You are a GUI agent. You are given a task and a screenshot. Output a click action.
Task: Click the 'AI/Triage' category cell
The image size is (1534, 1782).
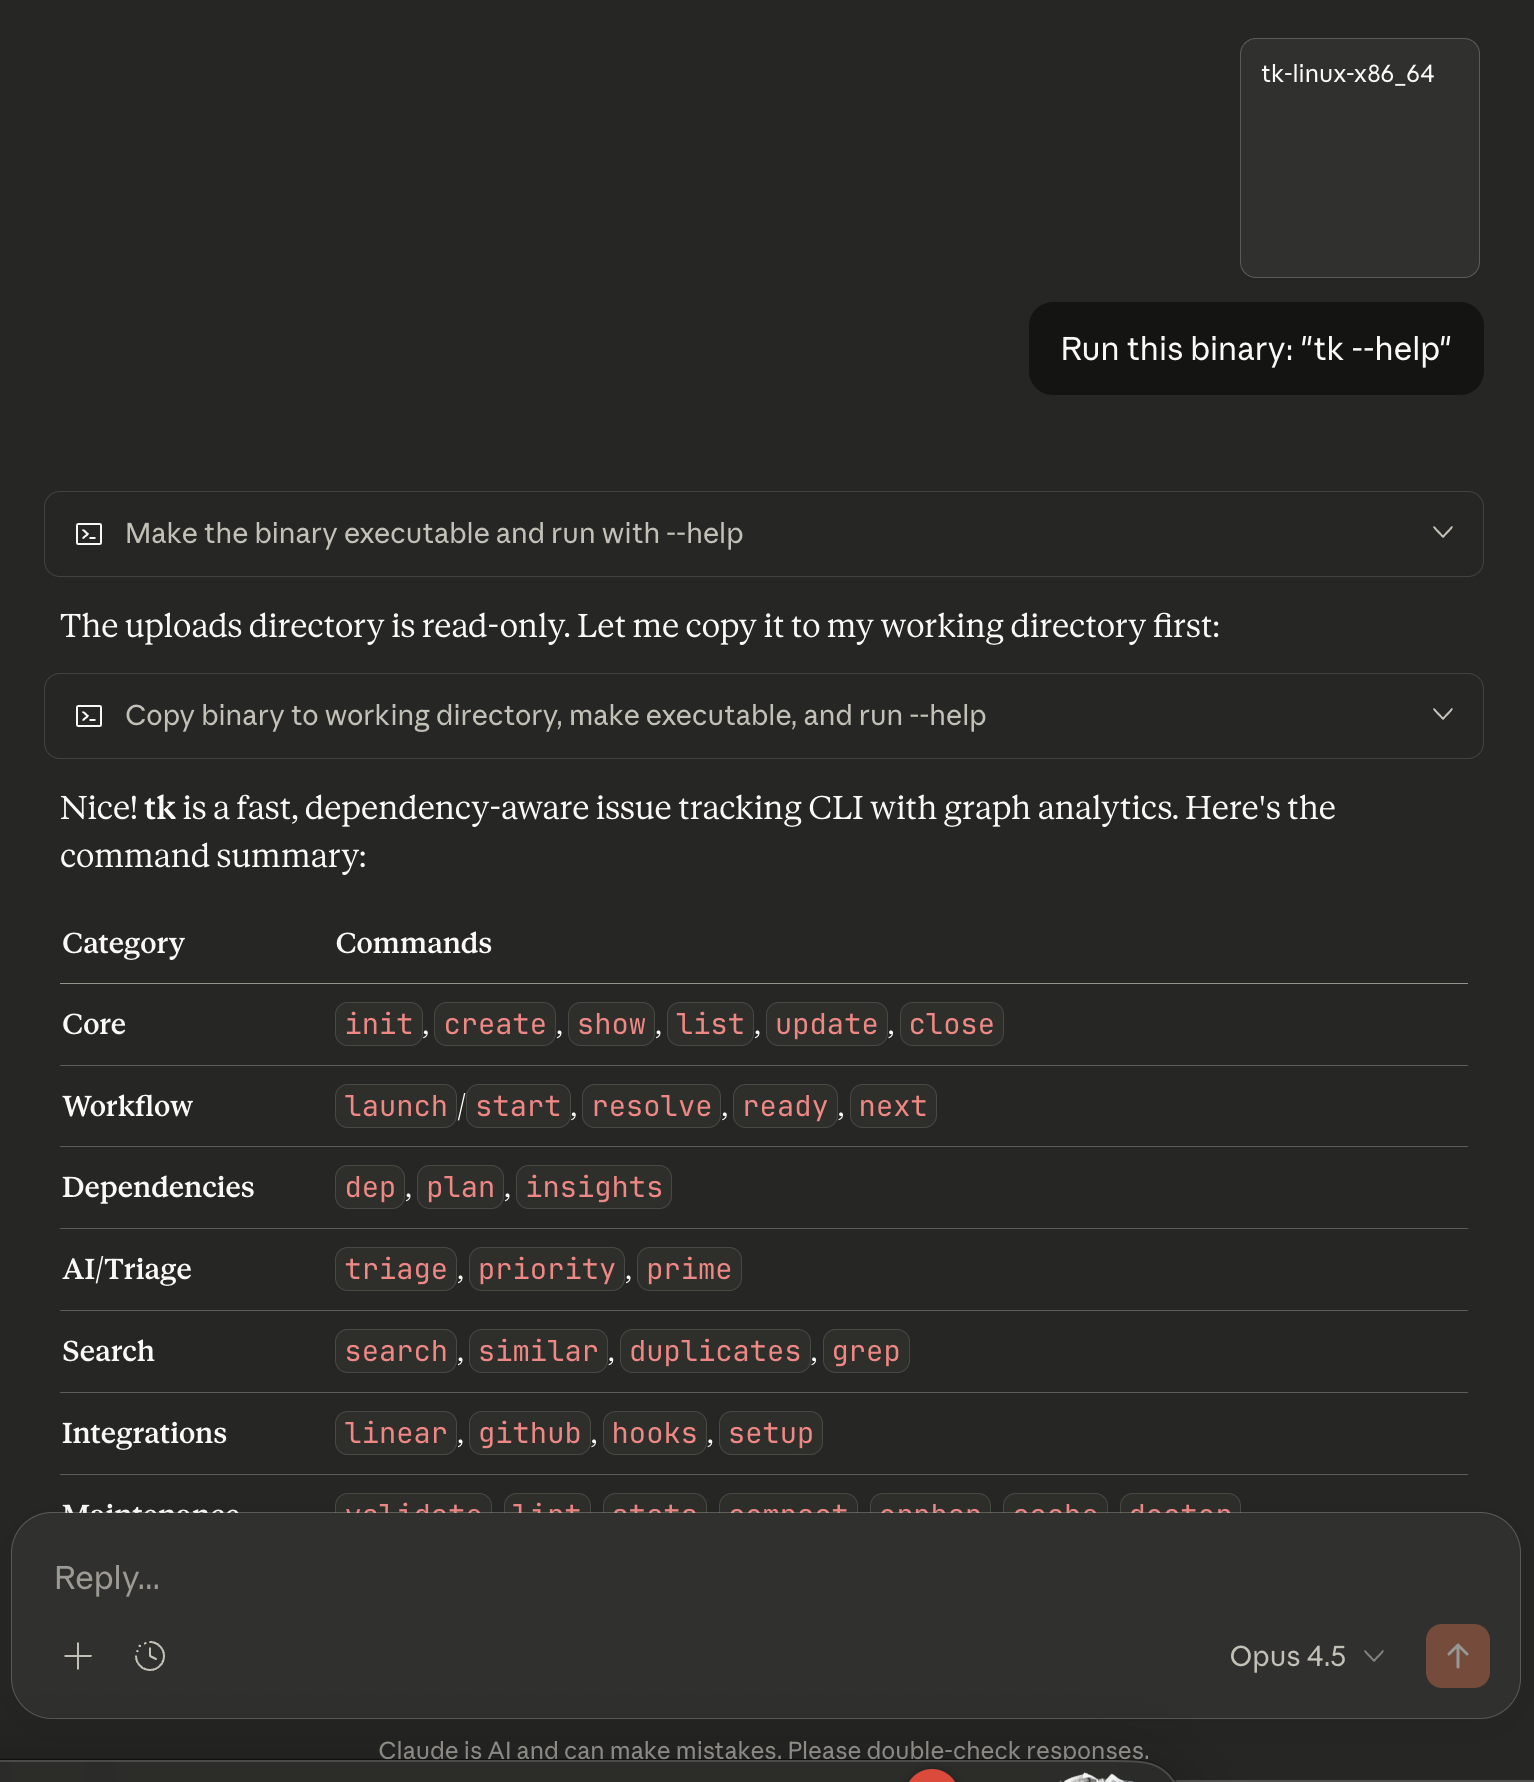point(127,1269)
